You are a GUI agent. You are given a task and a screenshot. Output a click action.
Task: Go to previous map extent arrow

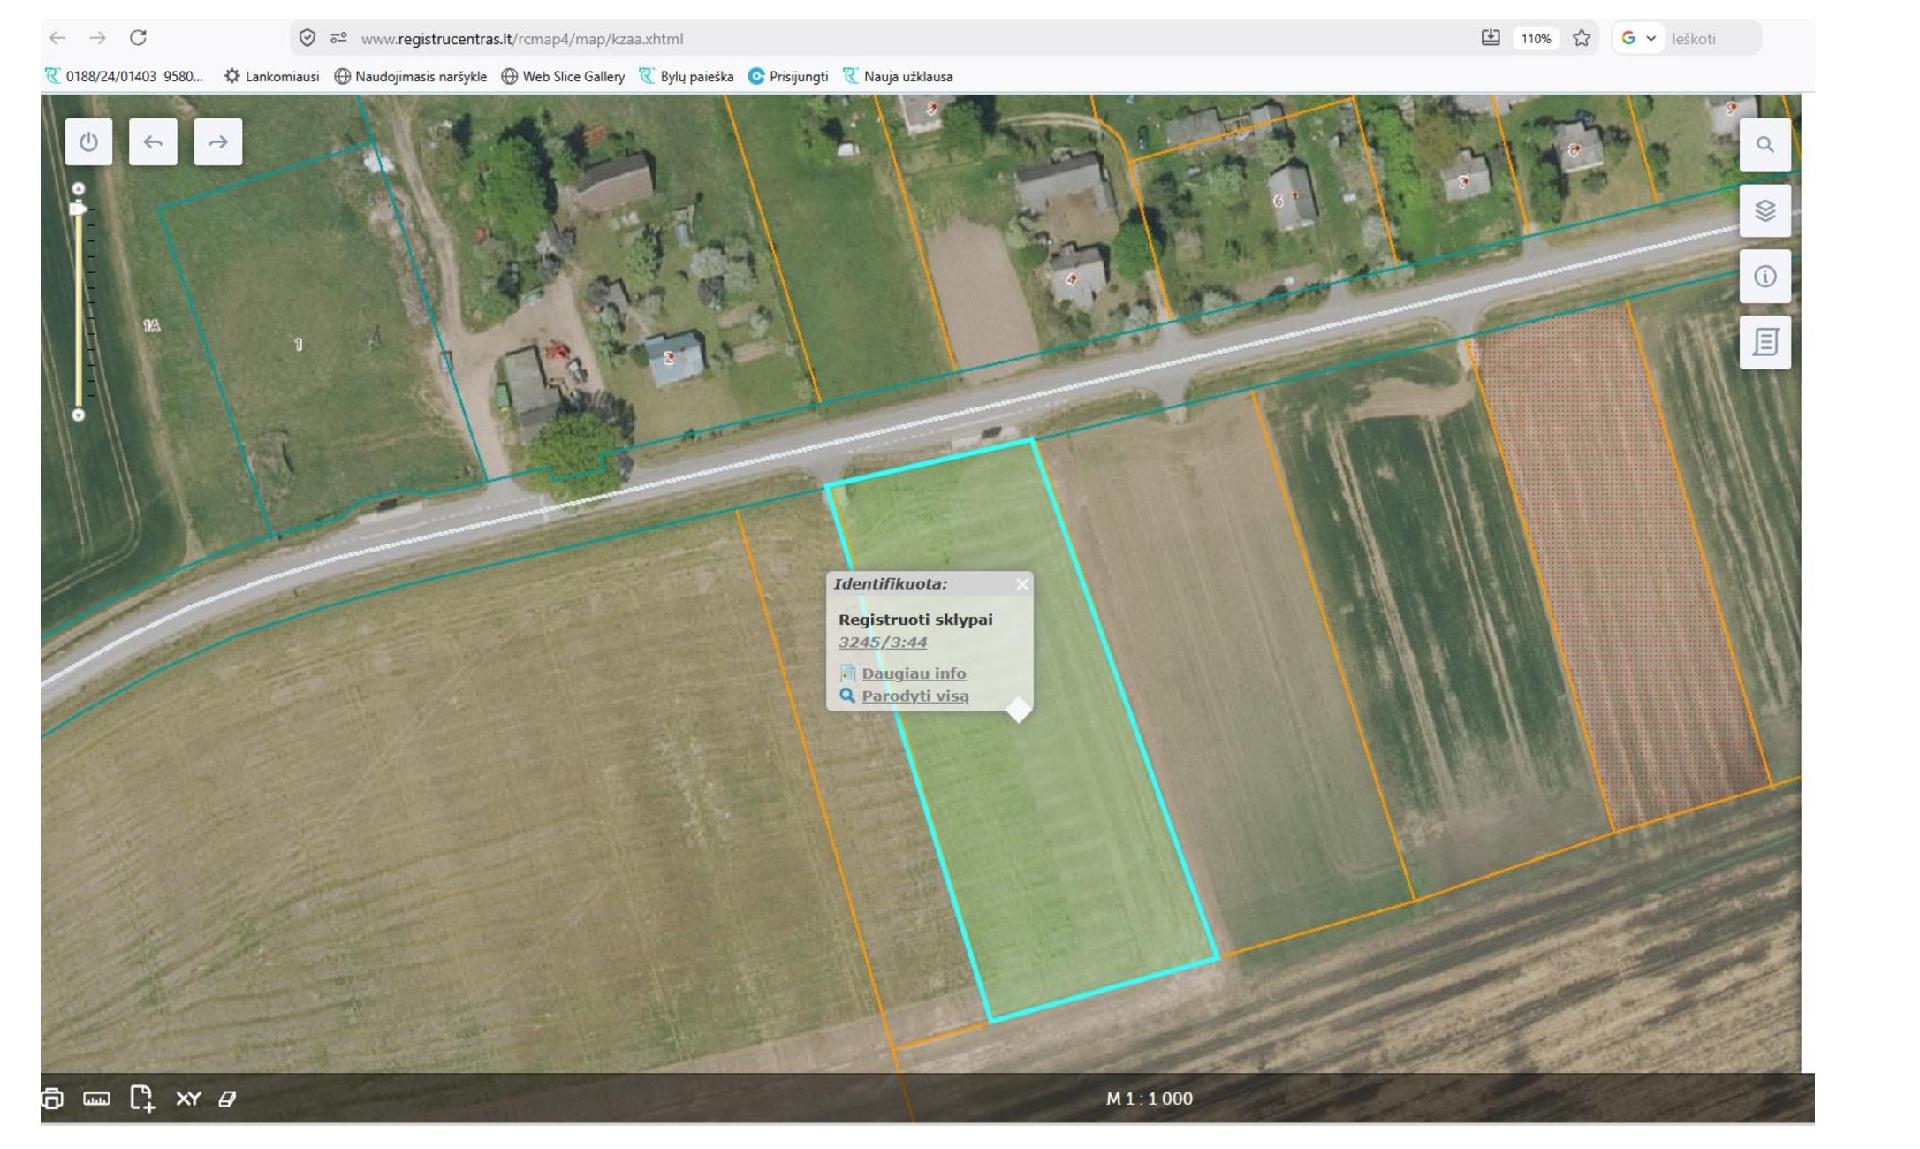[x=153, y=142]
